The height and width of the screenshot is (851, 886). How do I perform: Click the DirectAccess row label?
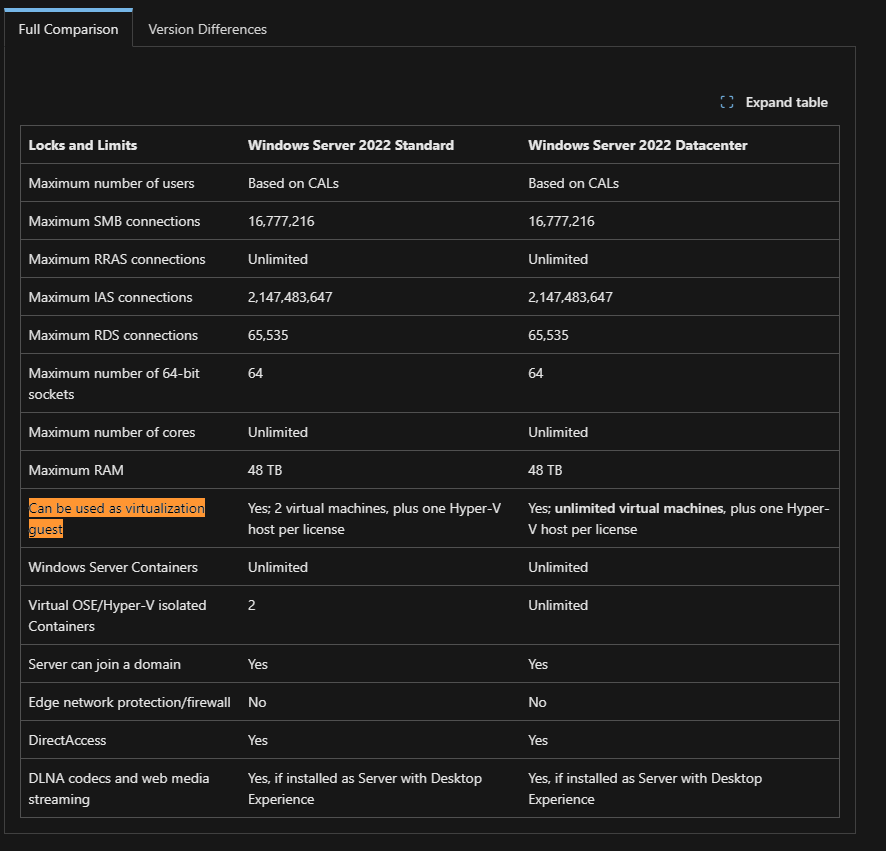click(67, 740)
